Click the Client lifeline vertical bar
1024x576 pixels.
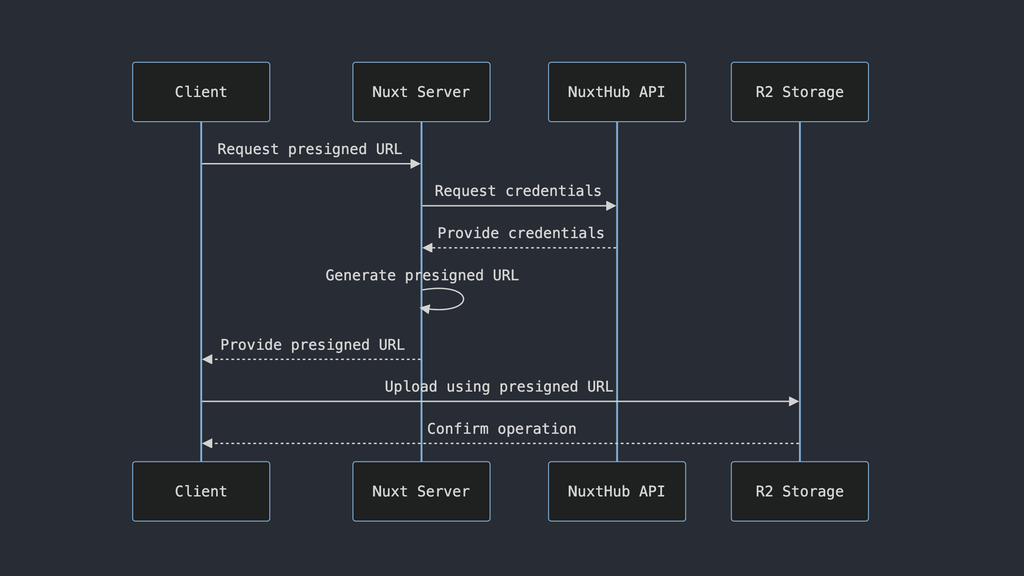pyautogui.click(x=201, y=300)
